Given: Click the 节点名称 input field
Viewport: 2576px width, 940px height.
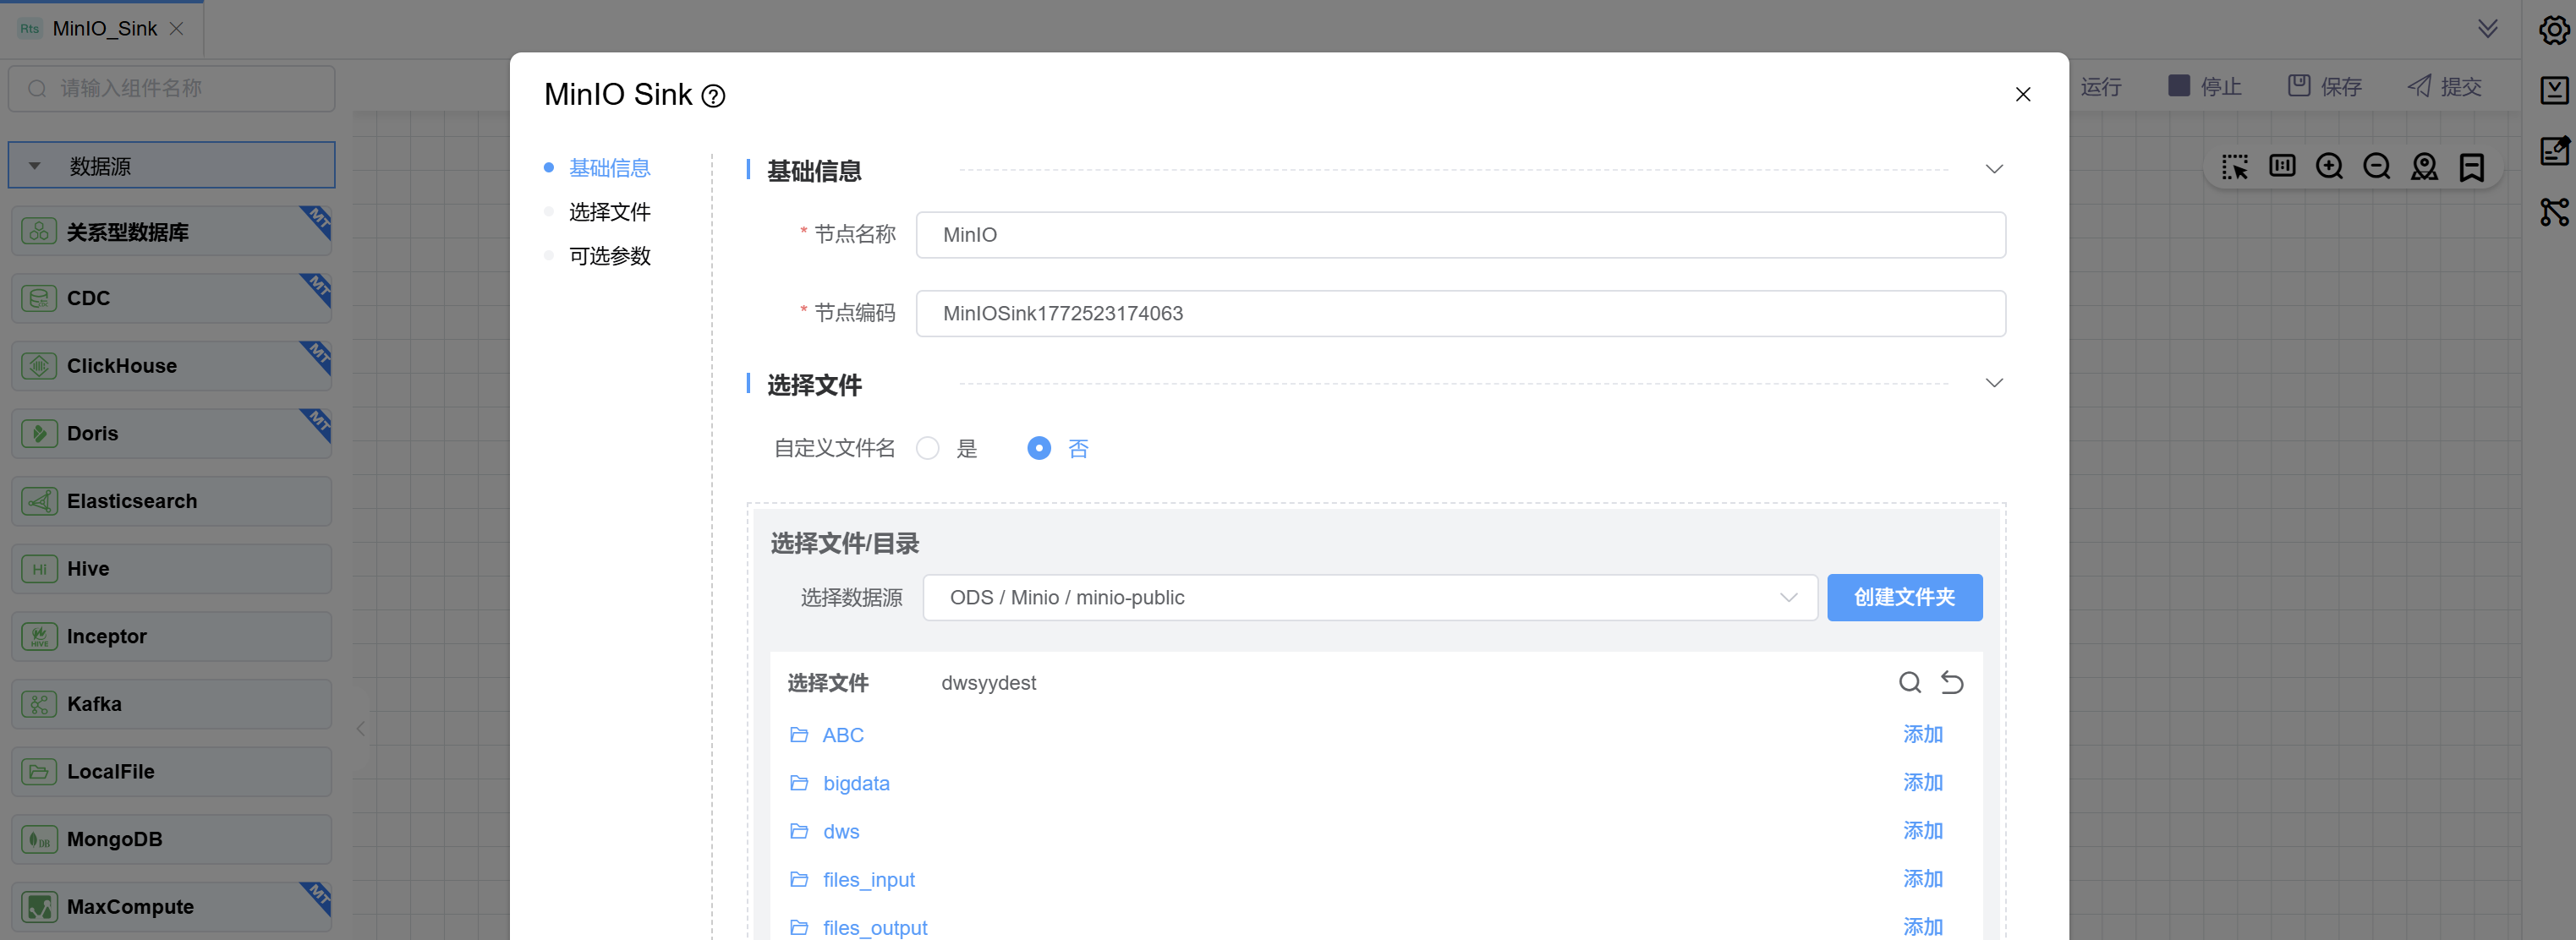Looking at the screenshot, I should point(1460,235).
